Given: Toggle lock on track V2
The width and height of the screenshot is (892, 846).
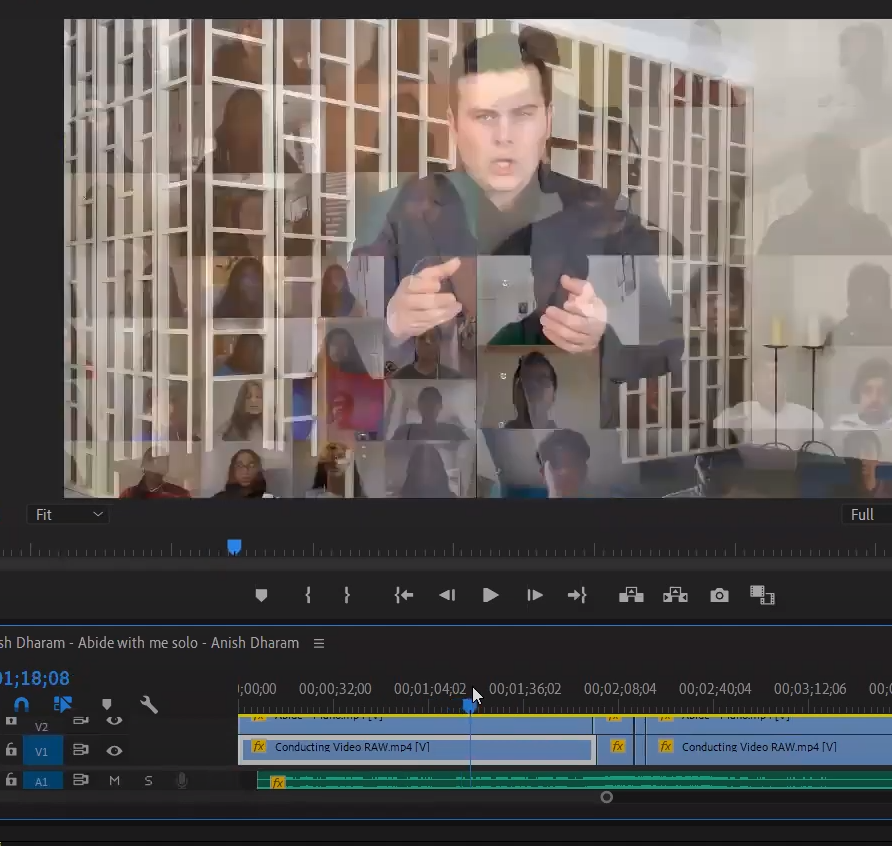Looking at the screenshot, I should point(11,720).
